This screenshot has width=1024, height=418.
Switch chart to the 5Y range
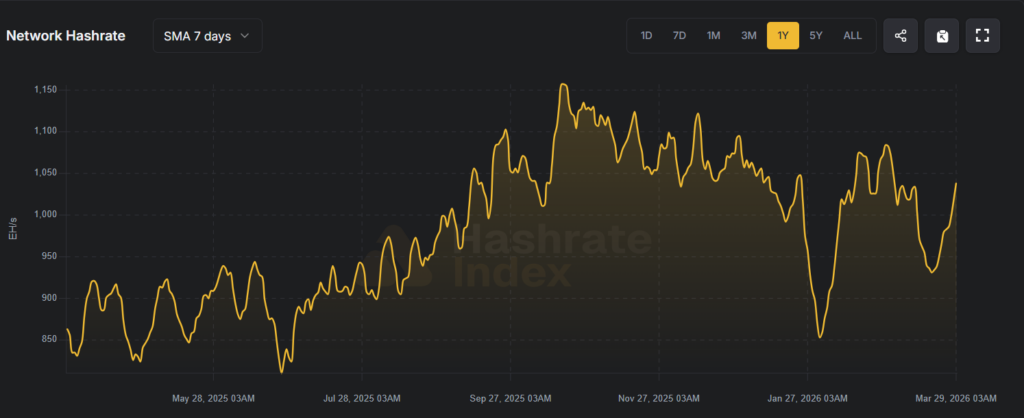pyautogui.click(x=816, y=36)
